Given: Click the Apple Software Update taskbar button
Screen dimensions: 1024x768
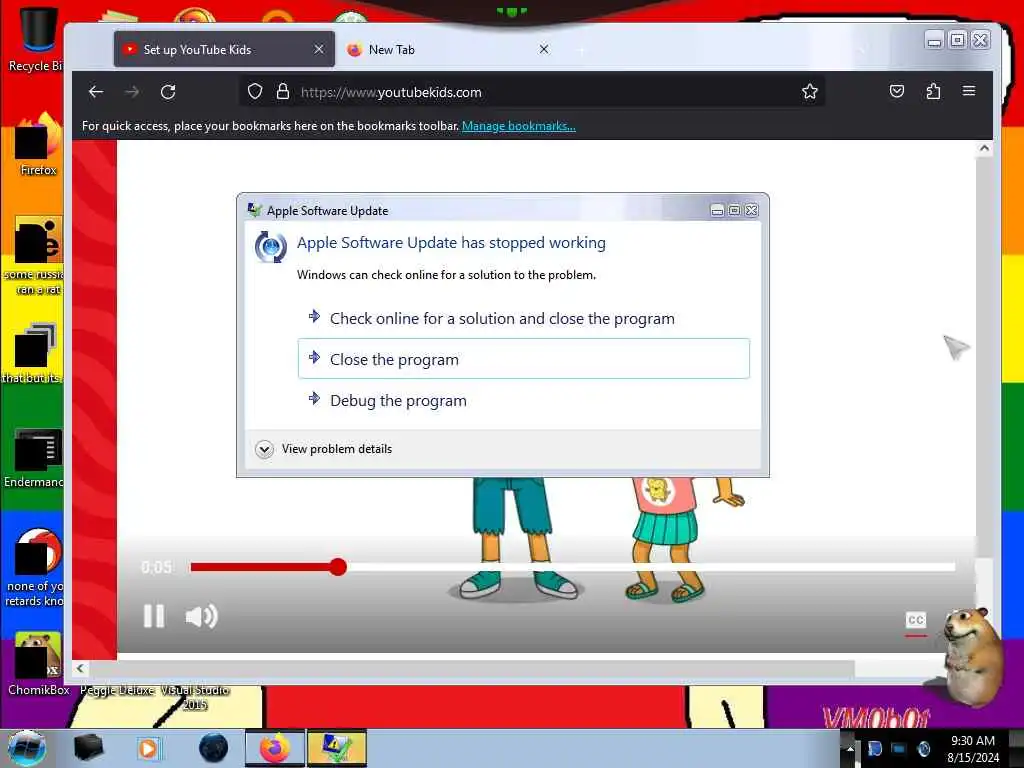Looking at the screenshot, I should (x=337, y=748).
